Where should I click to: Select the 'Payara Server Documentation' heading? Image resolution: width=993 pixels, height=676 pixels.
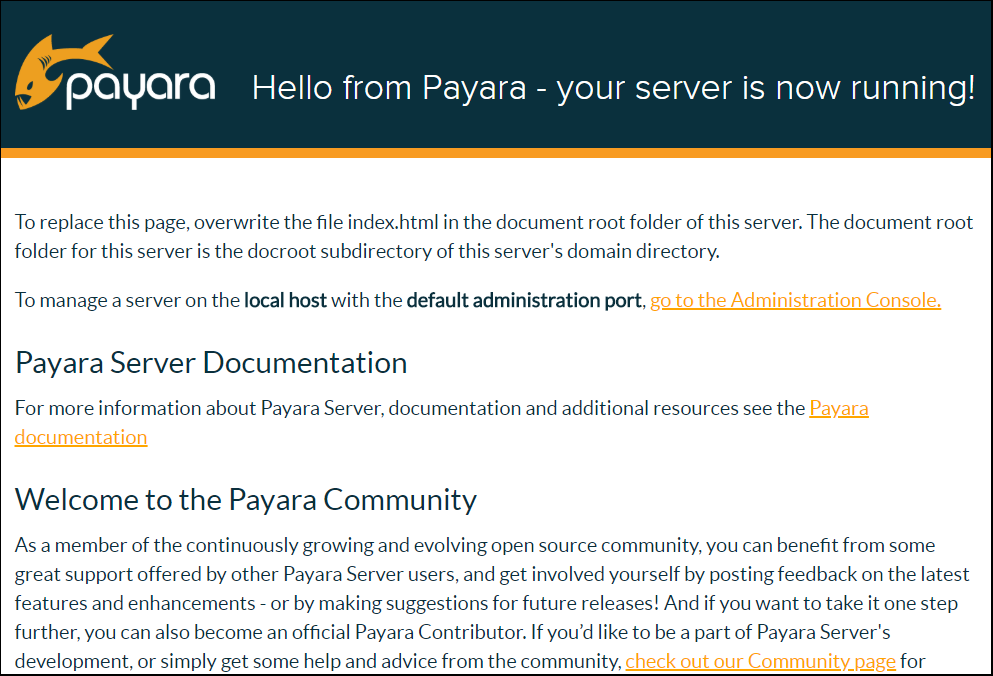(211, 363)
